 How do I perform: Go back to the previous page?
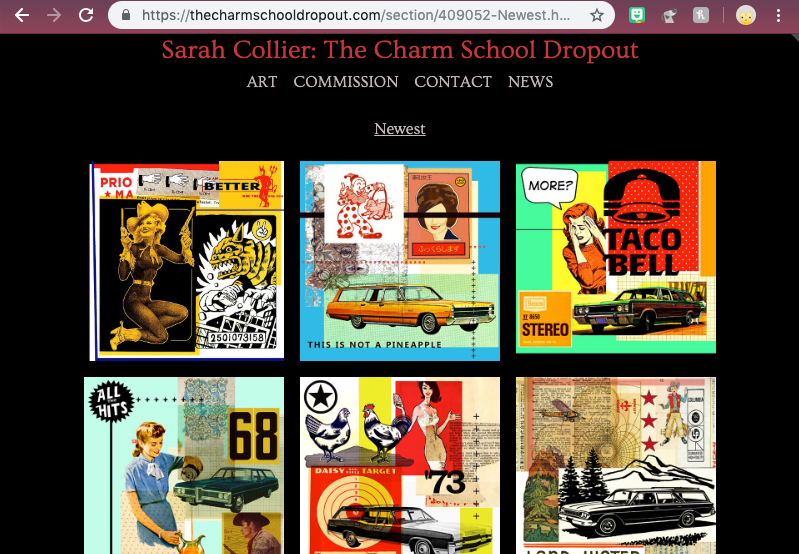(x=22, y=15)
